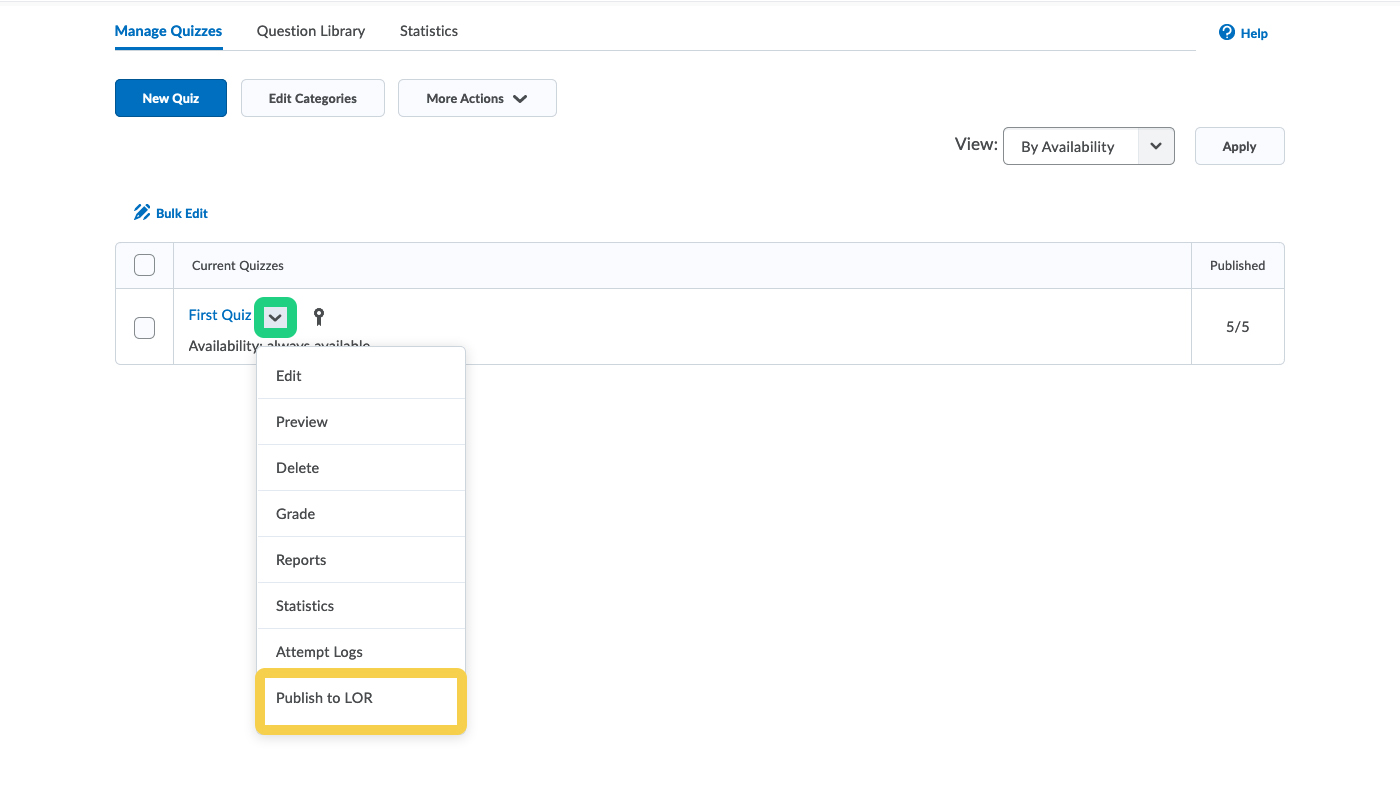Screen dimensions: 1400x787
Task: Open the First Quiz link
Action: click(220, 315)
